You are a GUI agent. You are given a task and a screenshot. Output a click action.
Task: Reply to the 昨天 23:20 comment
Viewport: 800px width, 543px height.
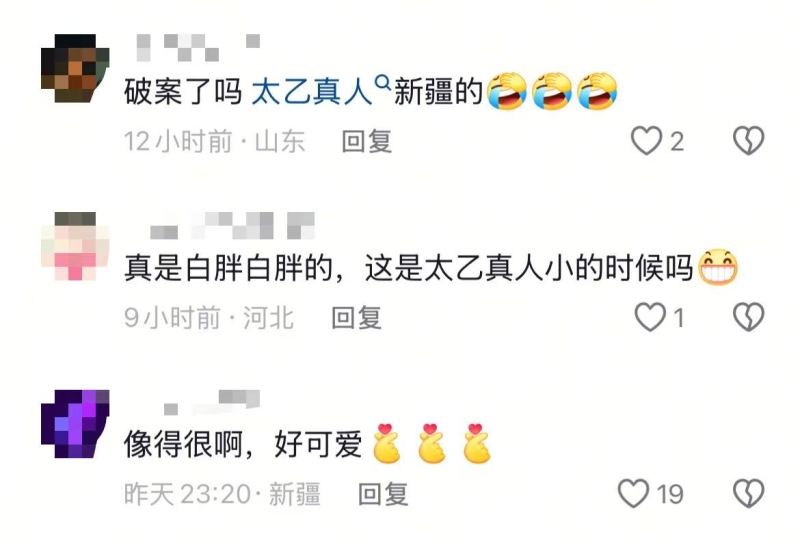(x=383, y=494)
